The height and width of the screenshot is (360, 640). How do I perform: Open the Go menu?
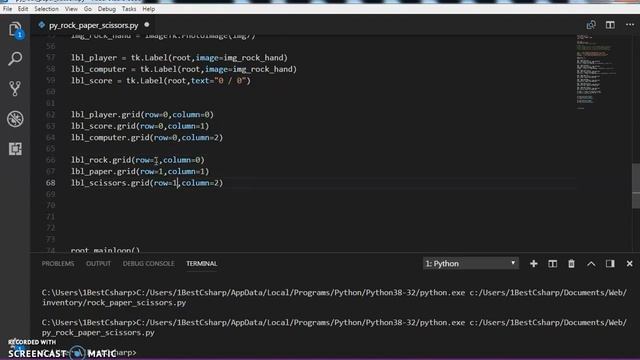[88, 9]
